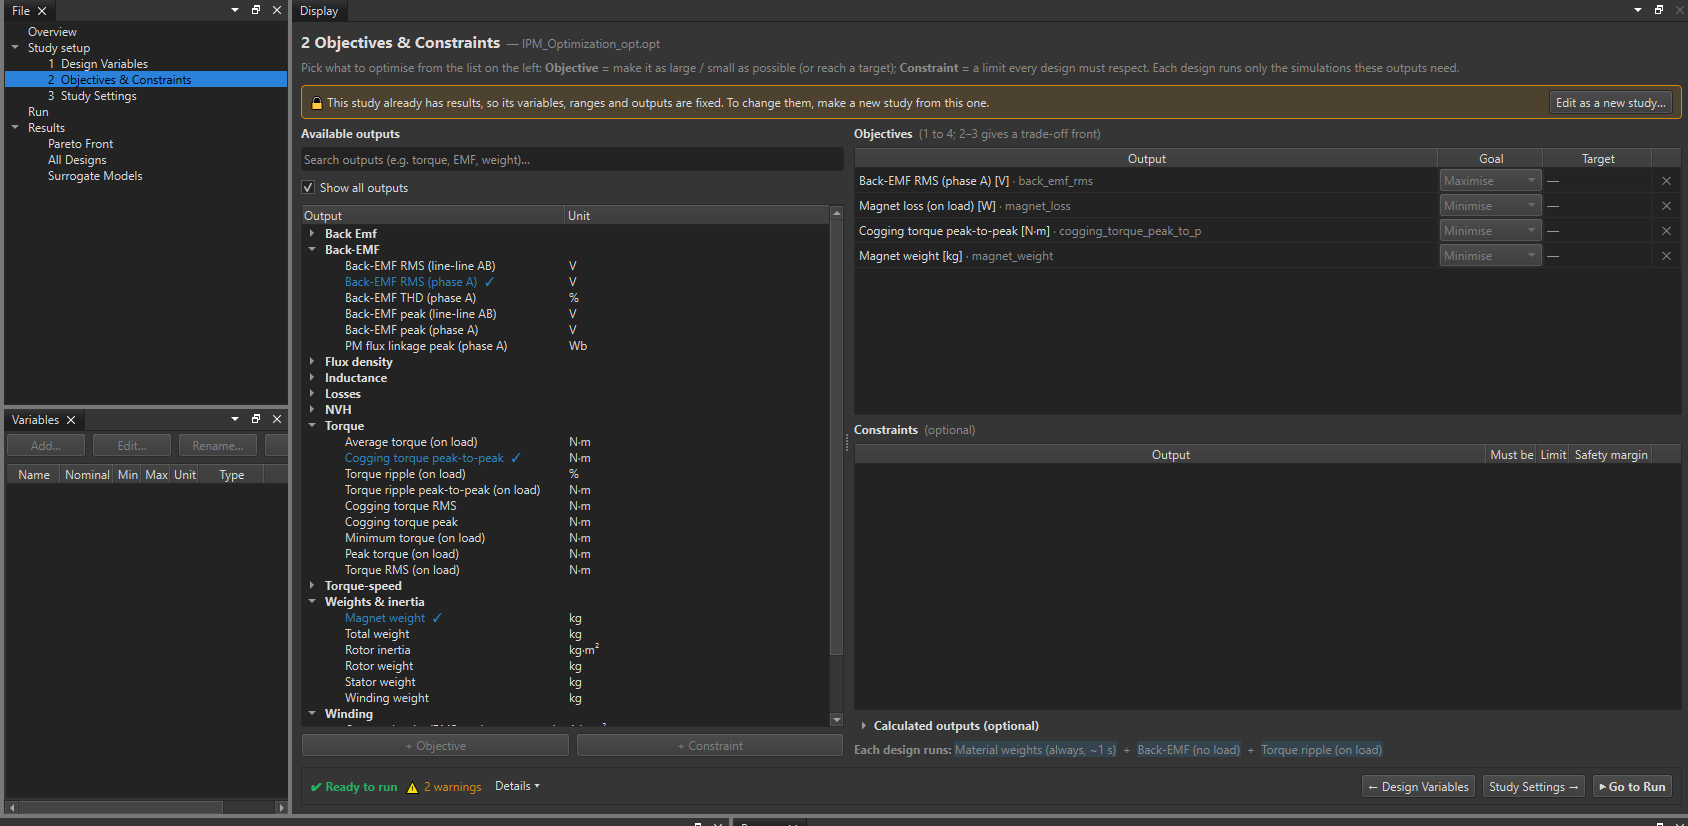The height and width of the screenshot is (826, 1688).
Task: Open the Details dropdown in the status bar
Action: coord(517,786)
